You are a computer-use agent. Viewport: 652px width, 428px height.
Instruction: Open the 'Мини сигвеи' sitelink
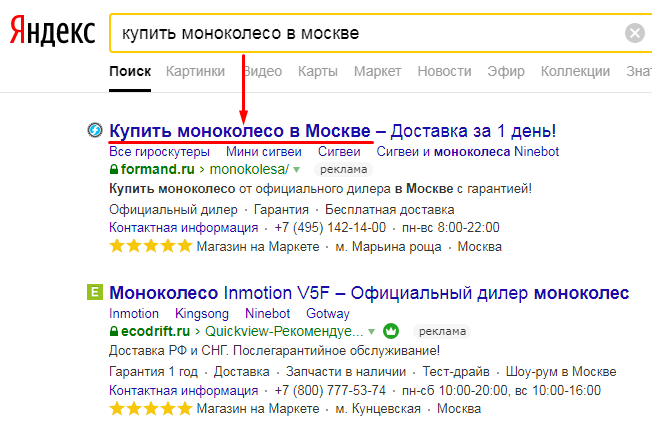coord(264,151)
